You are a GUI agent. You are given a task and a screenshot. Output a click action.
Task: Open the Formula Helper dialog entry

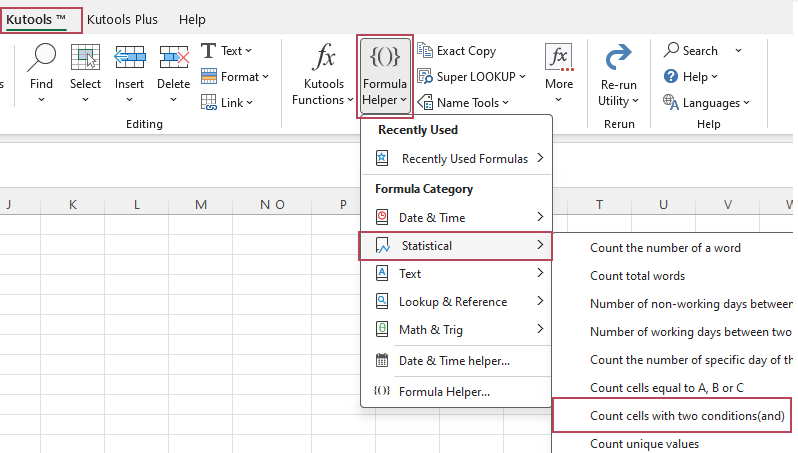[x=457, y=391]
